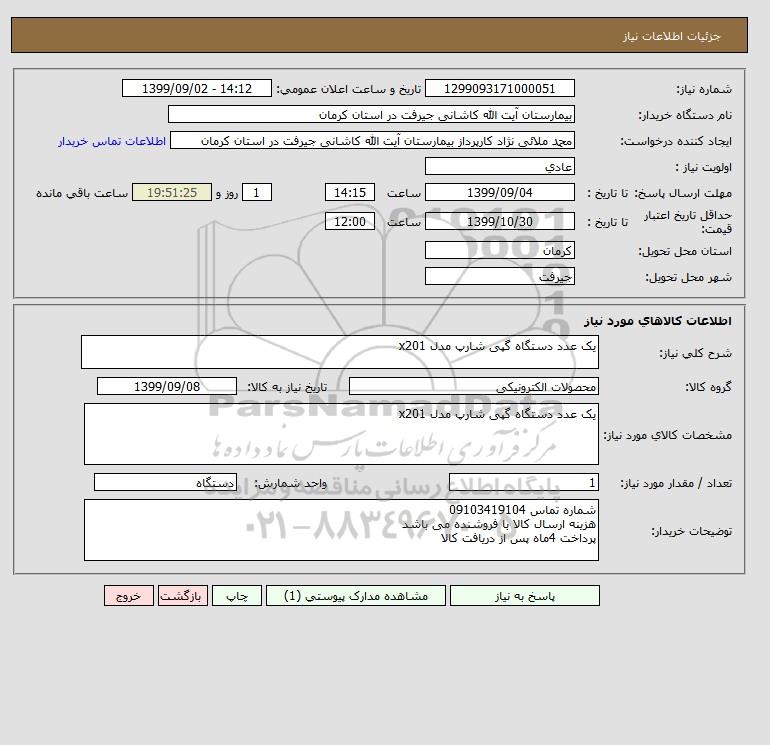Image resolution: width=770 pixels, height=745 pixels.
Task: Click the روز و label near countdown
Action: point(226,193)
